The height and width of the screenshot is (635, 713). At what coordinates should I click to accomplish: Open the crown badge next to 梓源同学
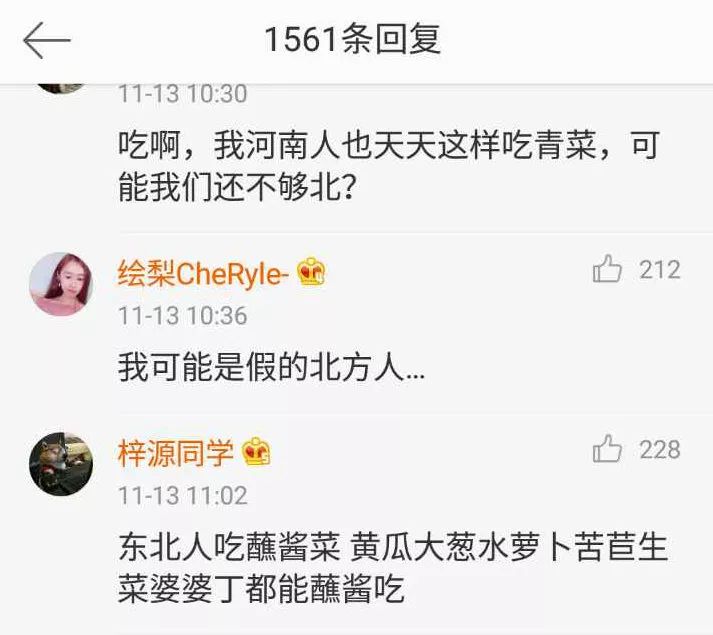coord(256,451)
